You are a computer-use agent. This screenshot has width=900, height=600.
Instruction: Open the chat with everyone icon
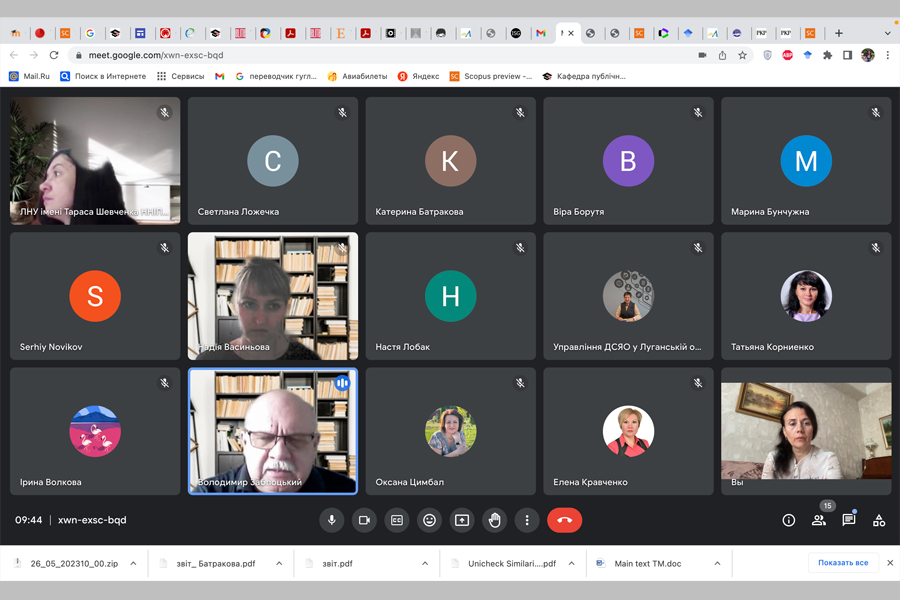(x=849, y=520)
